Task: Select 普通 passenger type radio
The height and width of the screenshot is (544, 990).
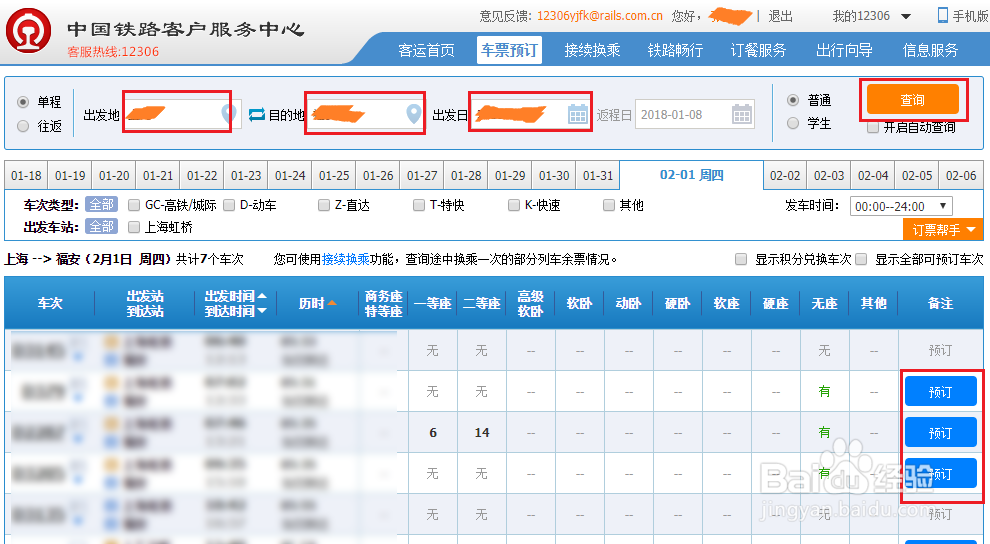Action: (x=793, y=100)
